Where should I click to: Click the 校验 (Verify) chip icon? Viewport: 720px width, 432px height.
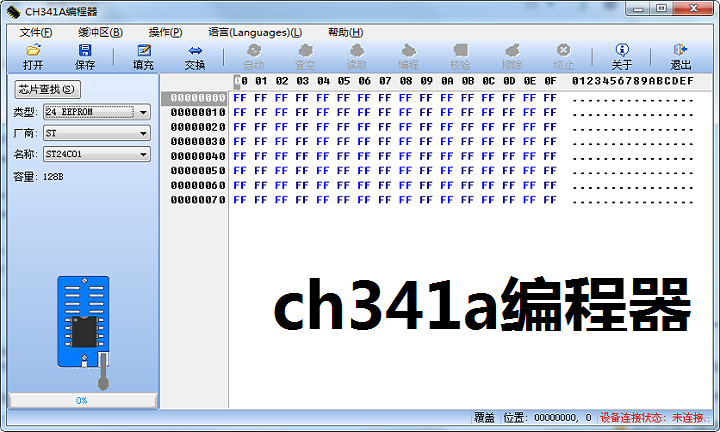coord(460,50)
